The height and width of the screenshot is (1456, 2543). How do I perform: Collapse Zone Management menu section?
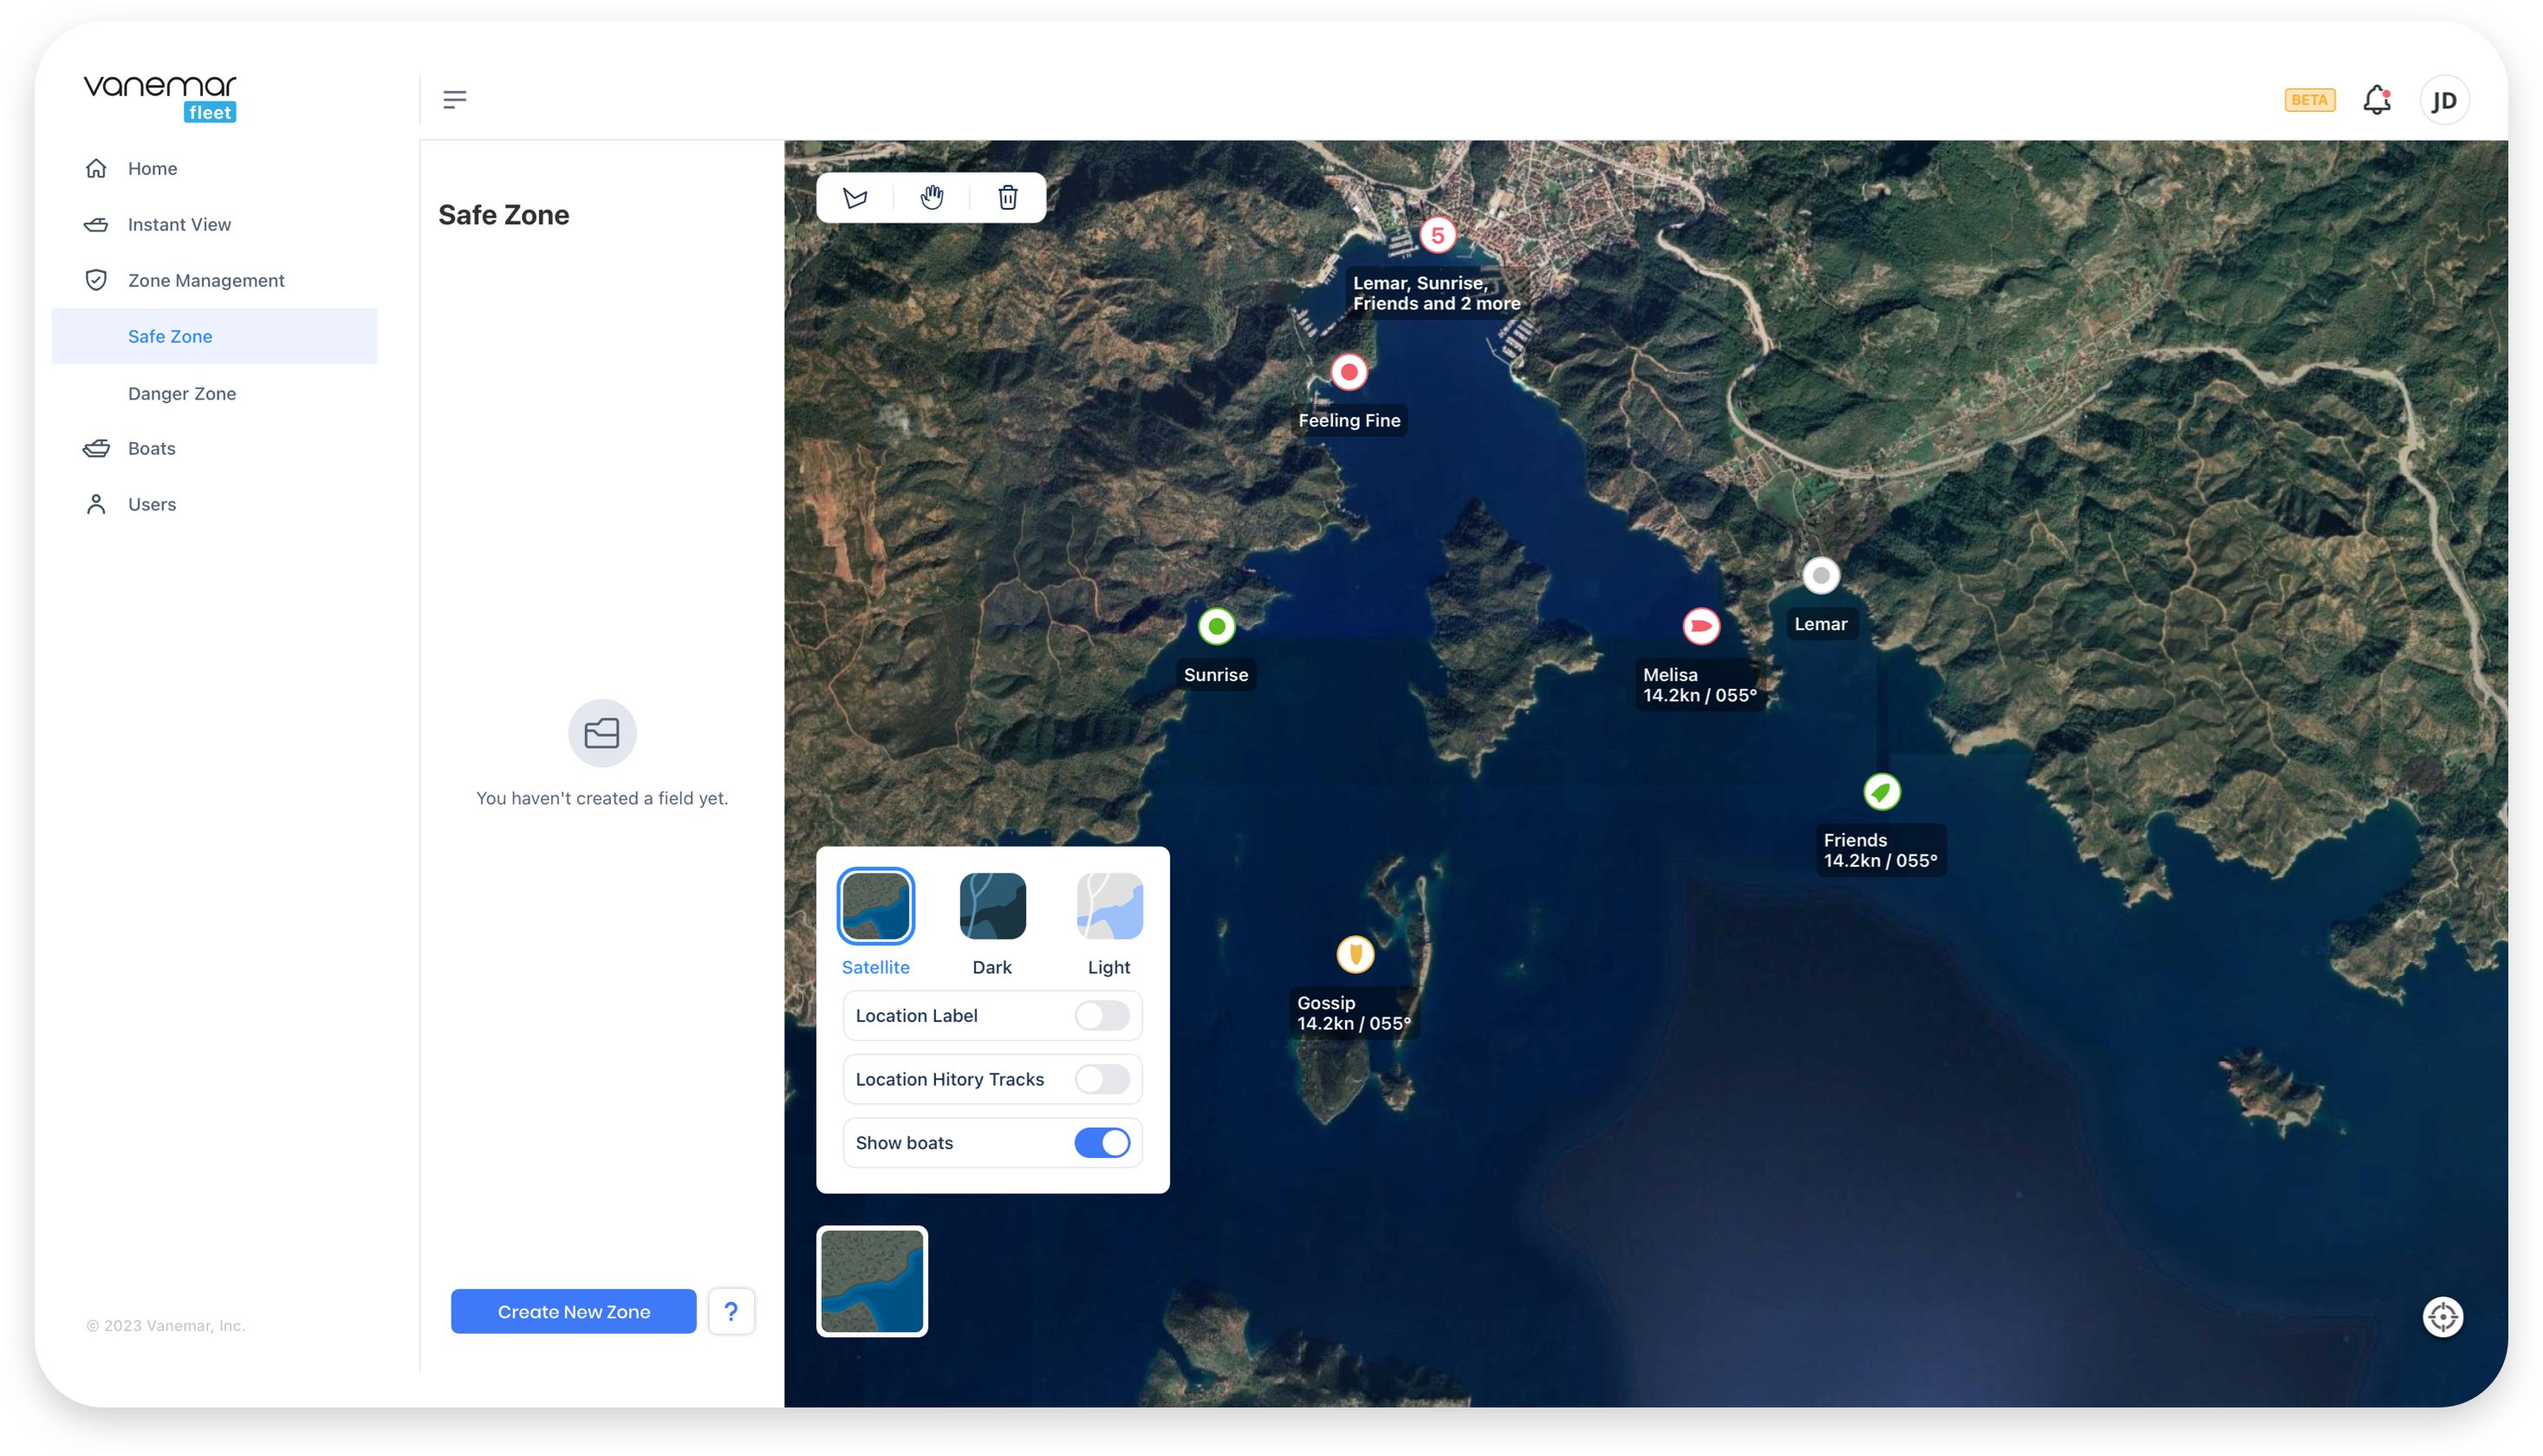click(x=214, y=280)
